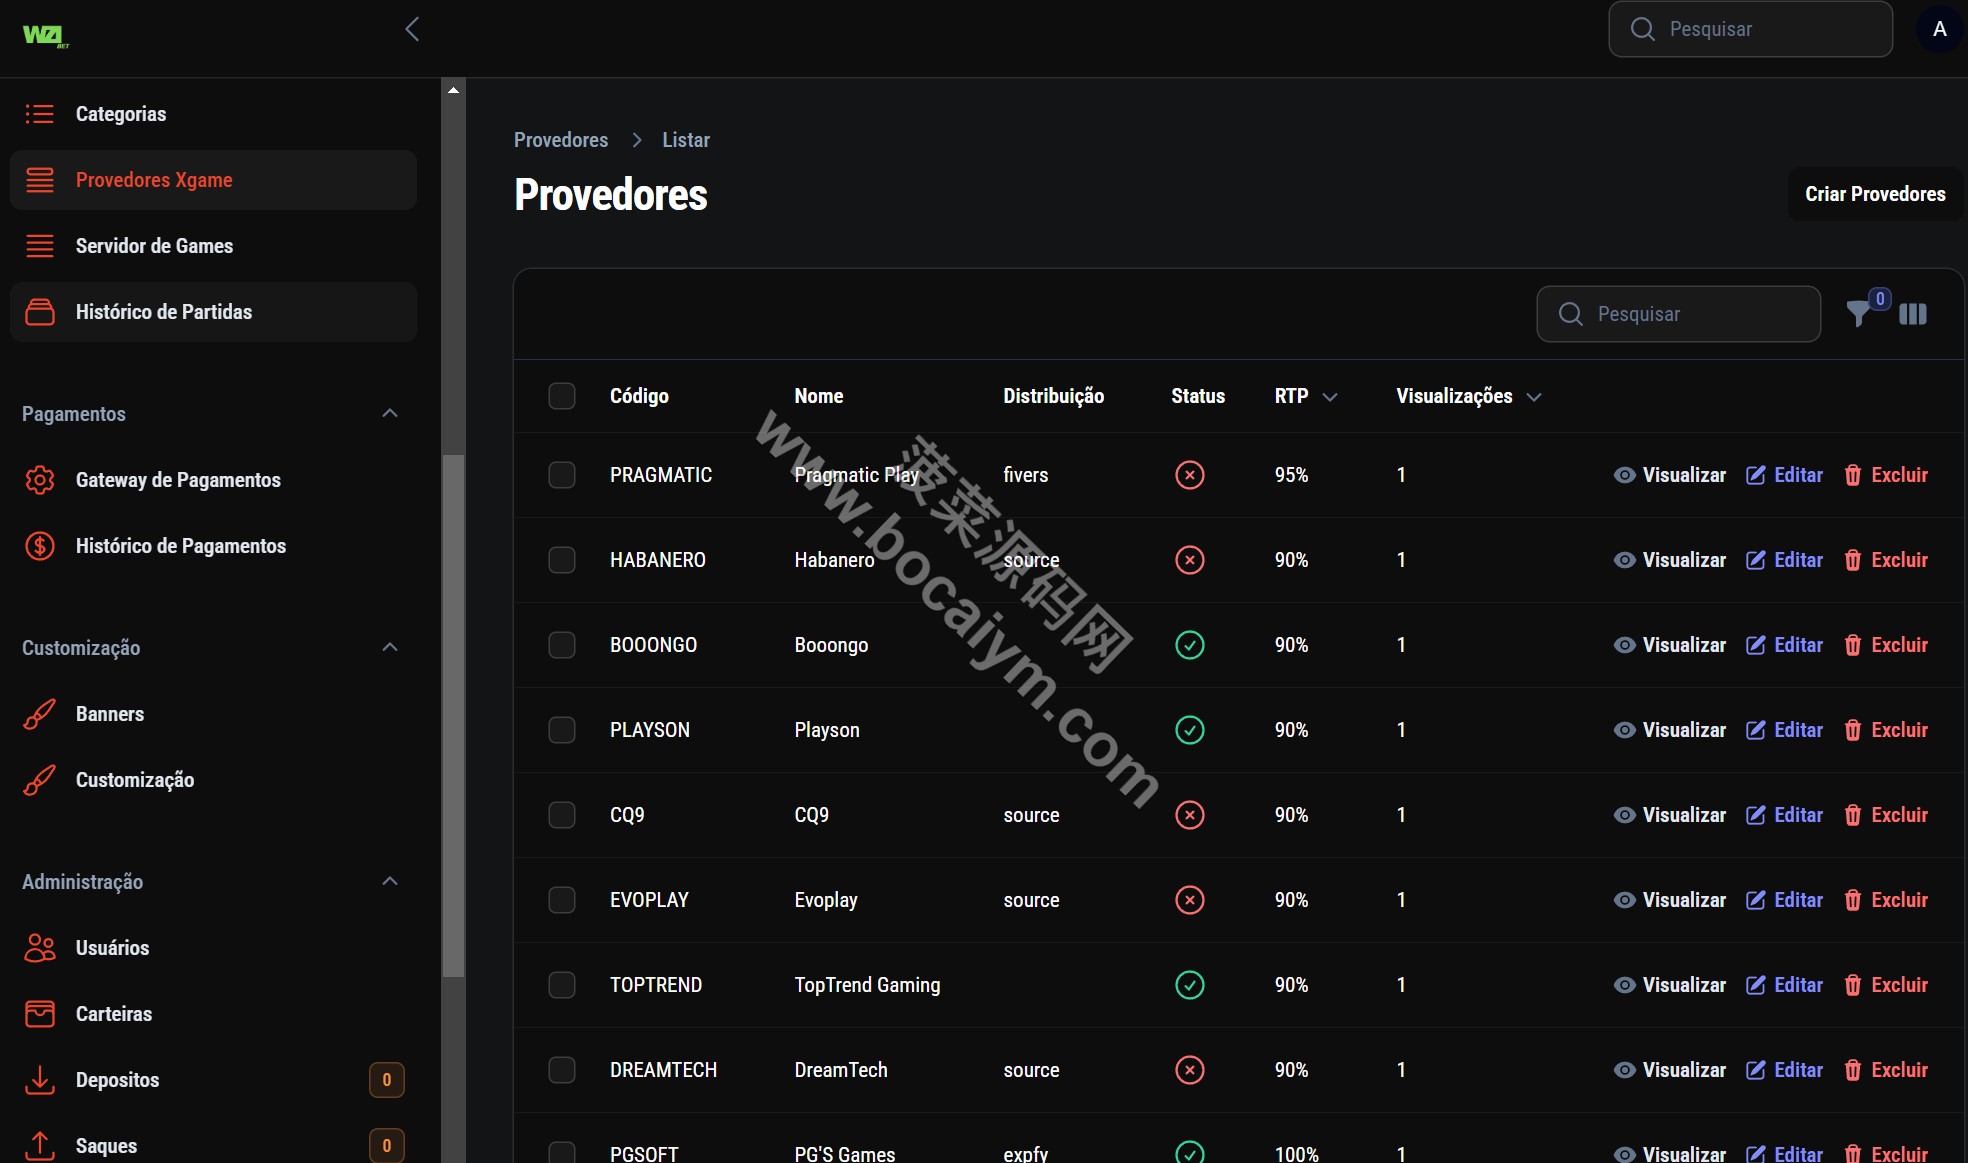Open Categorias in the sidebar
Image resolution: width=1968 pixels, height=1163 pixels.
213,114
